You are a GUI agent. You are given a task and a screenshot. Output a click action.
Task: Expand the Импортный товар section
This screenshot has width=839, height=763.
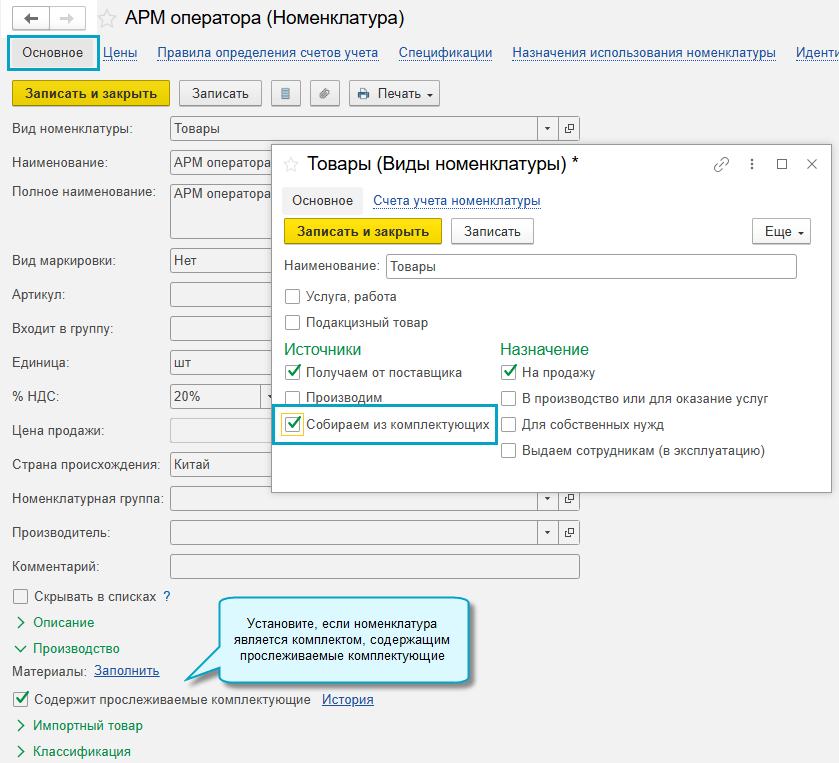(x=87, y=725)
